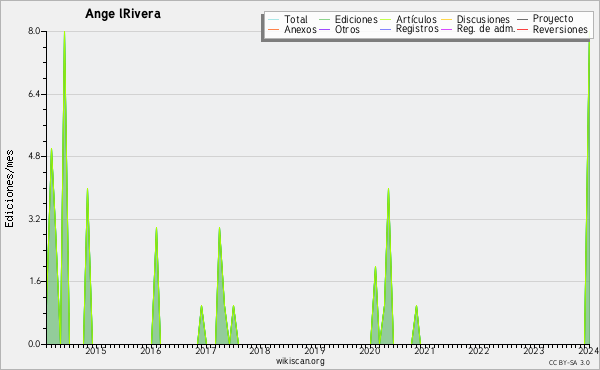The height and width of the screenshot is (370, 600).
Task: Click the CC BY-SA 3.0 license text
Action: click(569, 362)
